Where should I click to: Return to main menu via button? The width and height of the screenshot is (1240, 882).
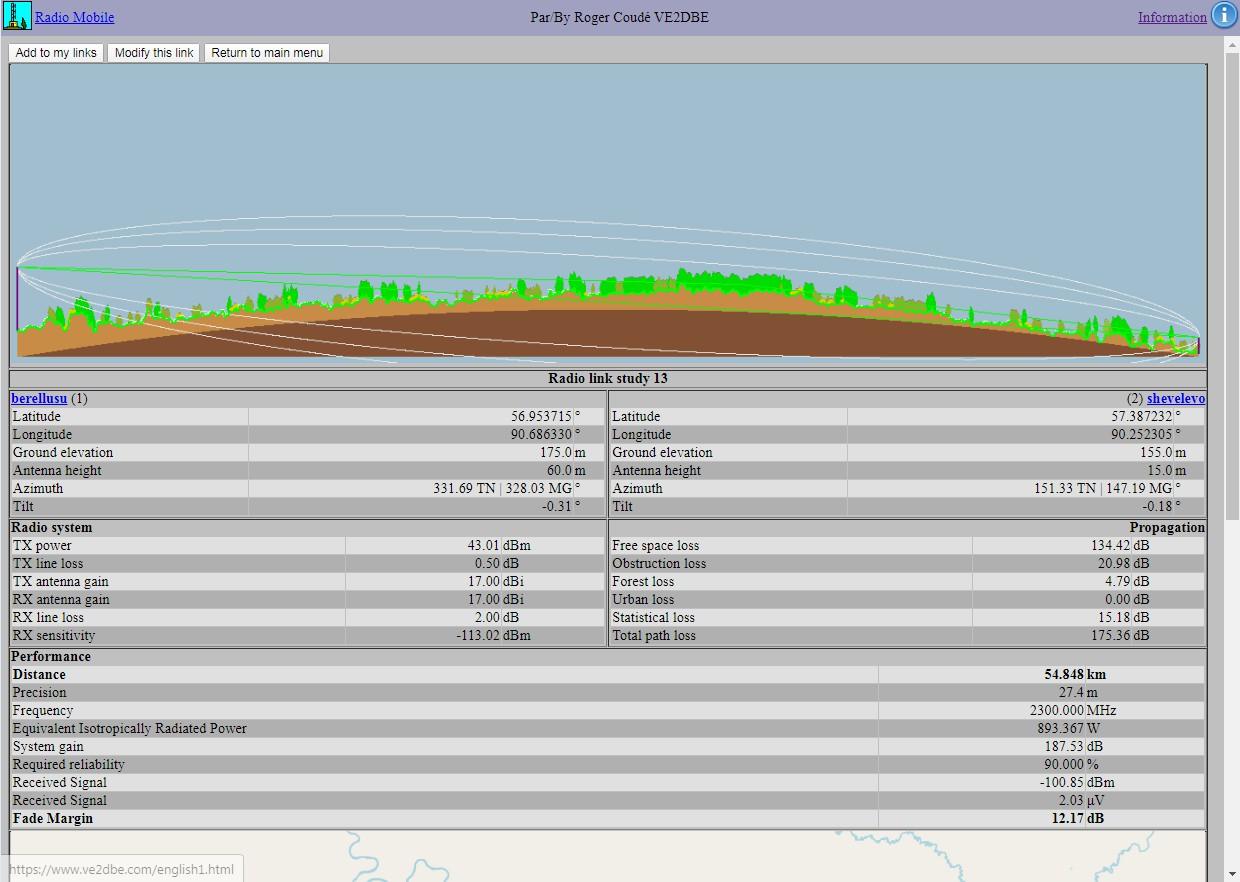click(267, 53)
